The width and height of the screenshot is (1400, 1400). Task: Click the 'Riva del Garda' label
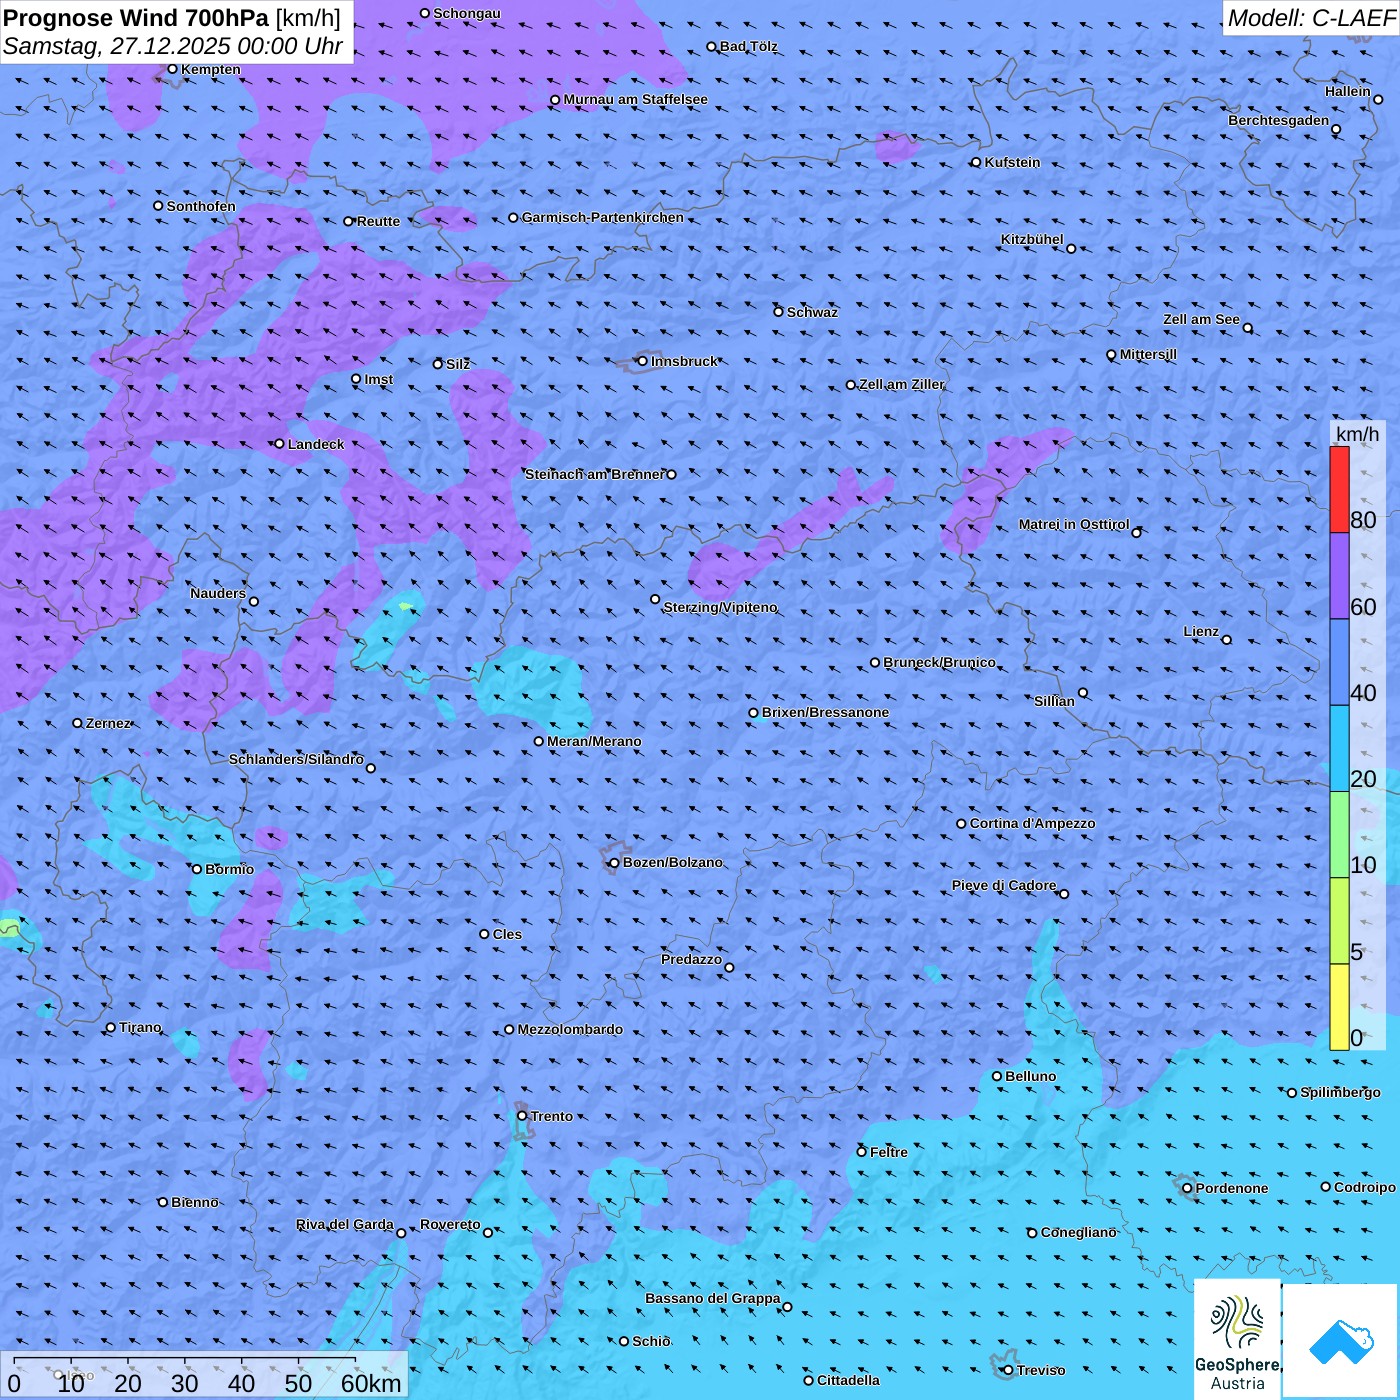pos(345,1224)
